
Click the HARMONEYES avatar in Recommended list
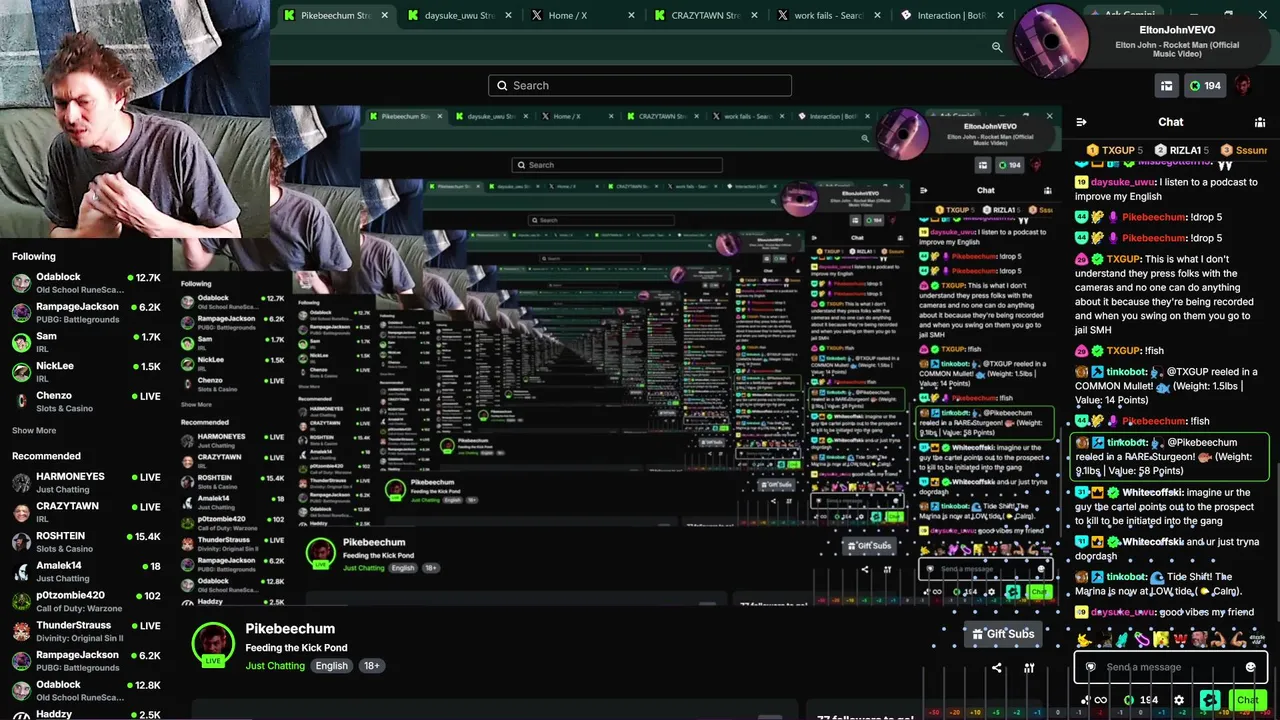click(21, 483)
